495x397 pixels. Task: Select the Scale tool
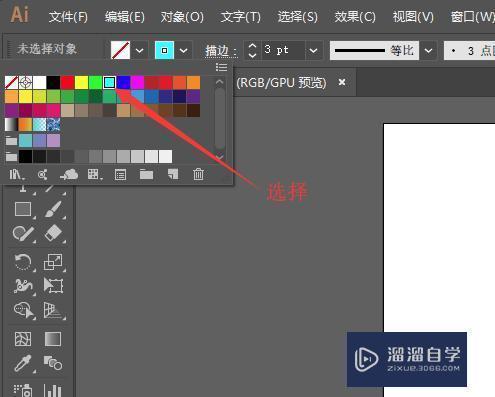[53, 262]
